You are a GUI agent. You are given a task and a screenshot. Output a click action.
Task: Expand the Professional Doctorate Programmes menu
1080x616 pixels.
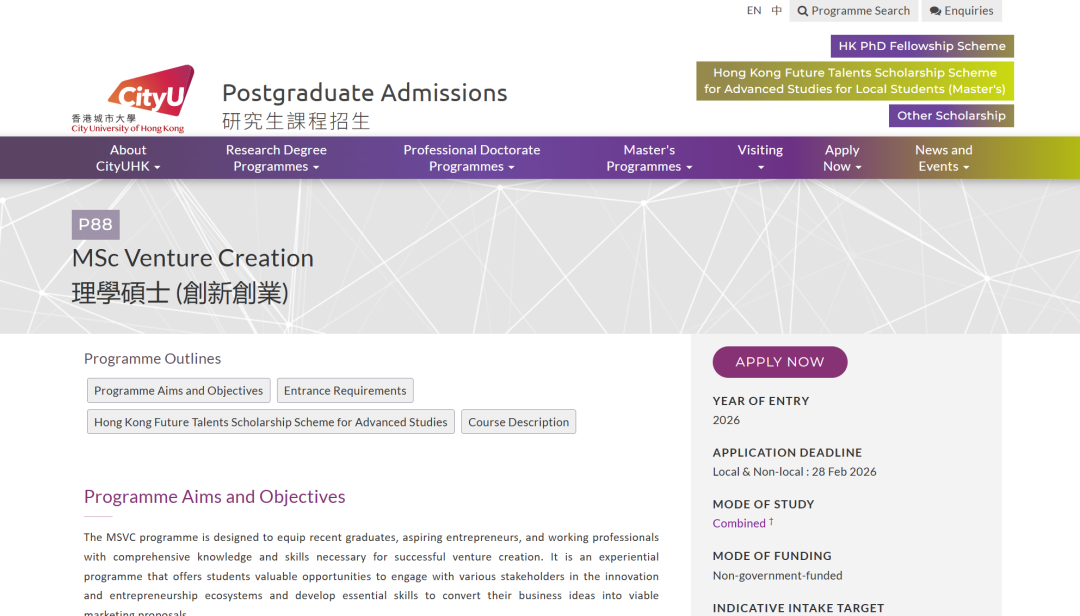(471, 157)
